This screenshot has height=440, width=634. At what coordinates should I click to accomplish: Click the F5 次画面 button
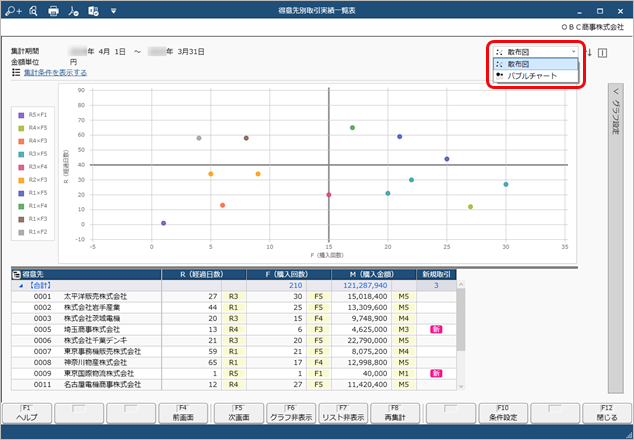[x=239, y=413]
